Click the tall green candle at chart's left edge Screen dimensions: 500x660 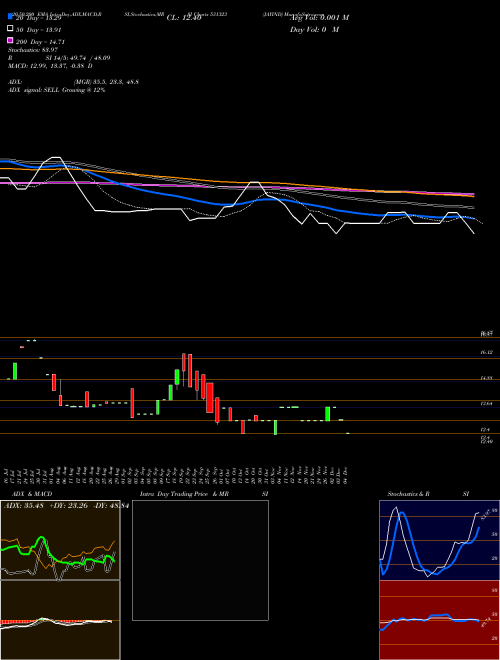coord(15,371)
